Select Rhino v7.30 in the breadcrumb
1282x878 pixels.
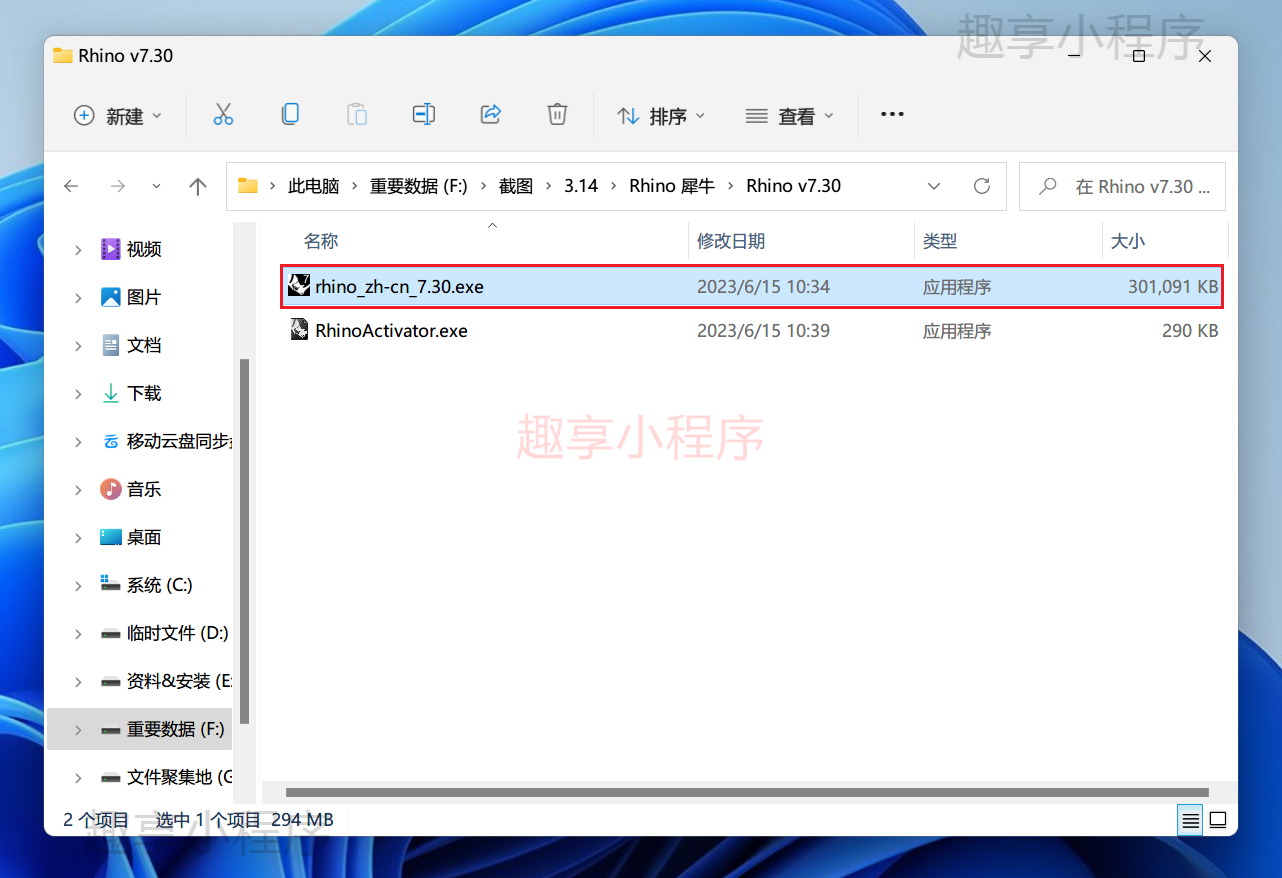point(794,186)
